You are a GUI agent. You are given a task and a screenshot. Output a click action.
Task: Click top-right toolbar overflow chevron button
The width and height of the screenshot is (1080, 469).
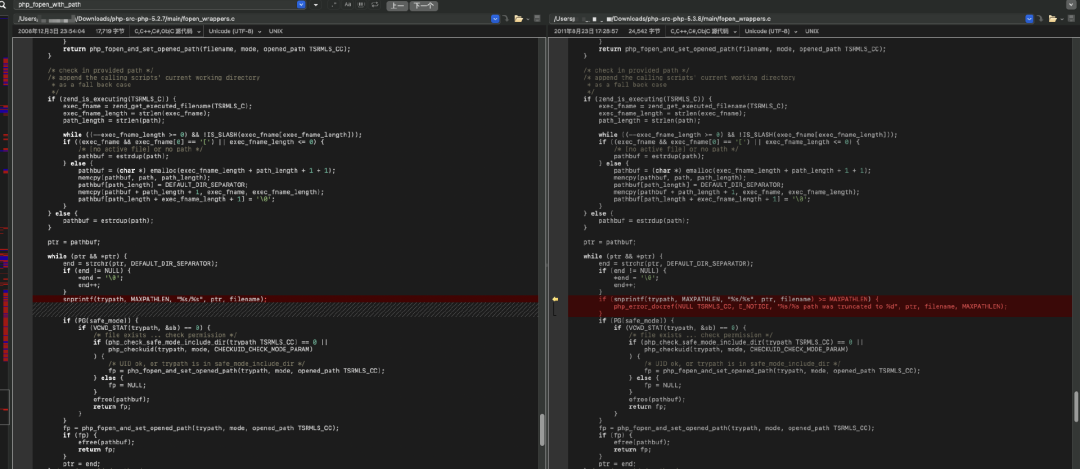click(x=1071, y=5)
